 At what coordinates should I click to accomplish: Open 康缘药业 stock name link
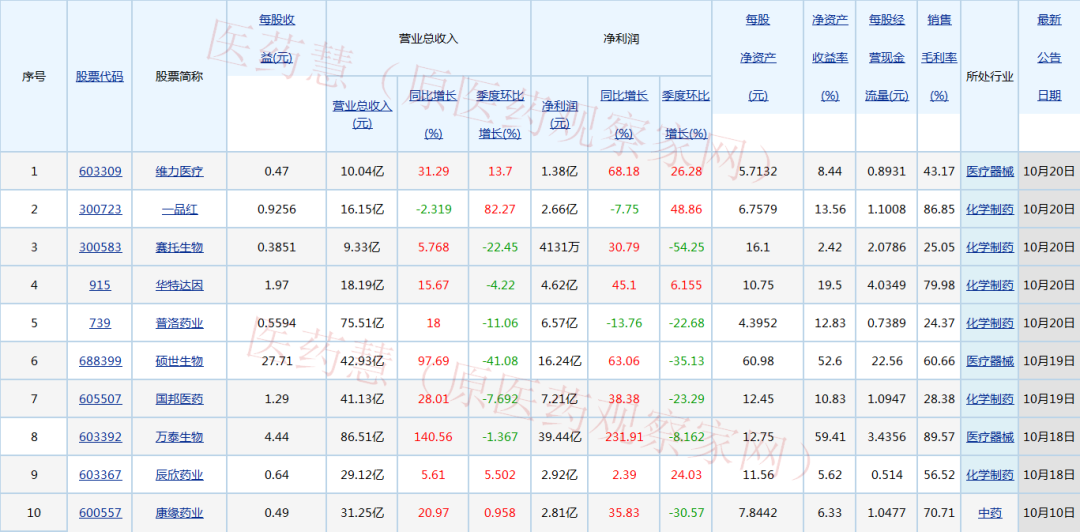coord(179,513)
